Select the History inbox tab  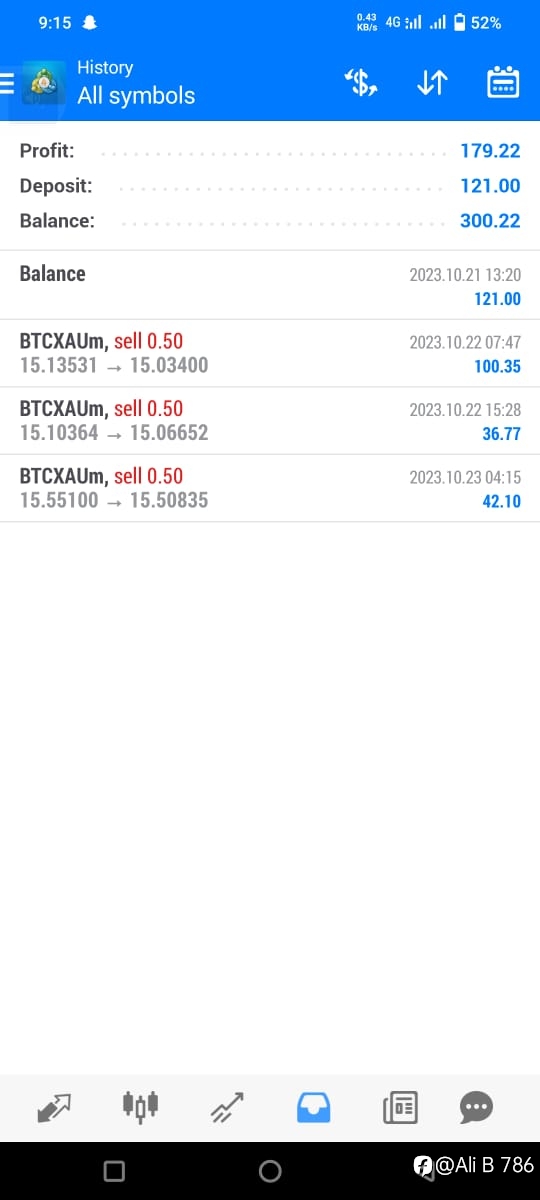tap(313, 1107)
